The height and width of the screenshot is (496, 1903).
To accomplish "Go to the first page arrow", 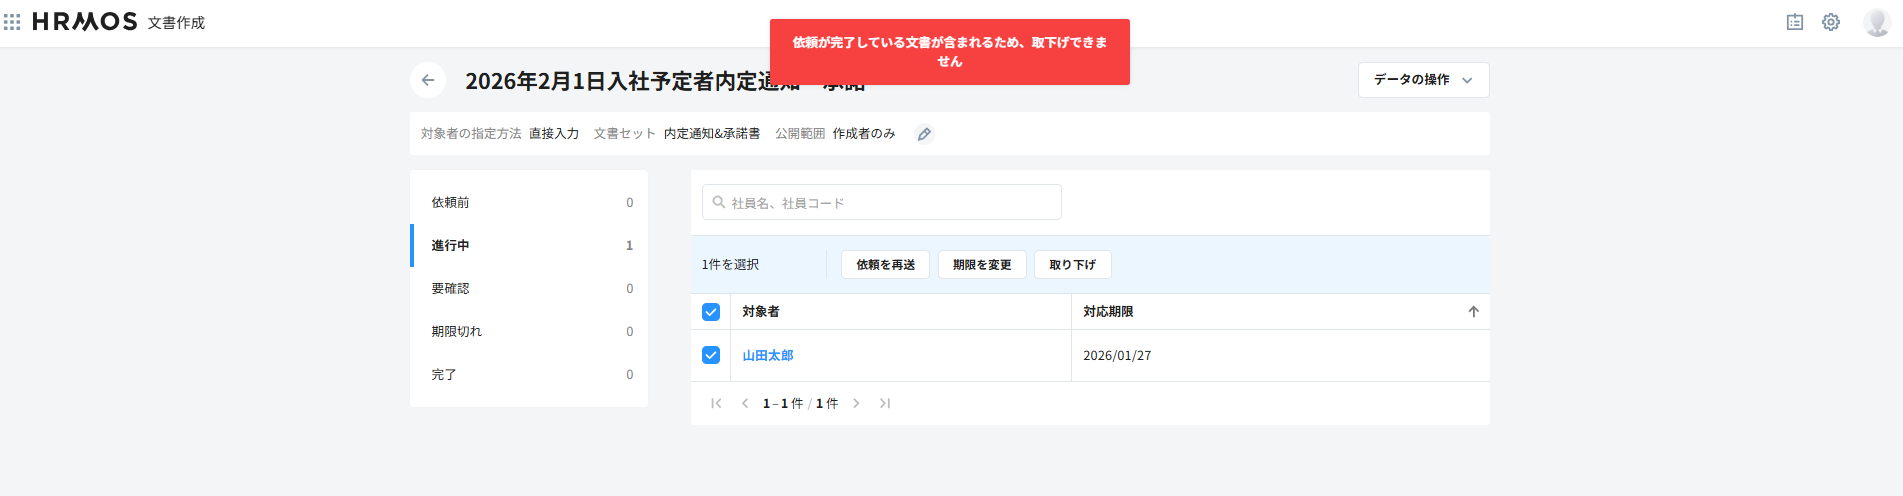I will pos(716,404).
